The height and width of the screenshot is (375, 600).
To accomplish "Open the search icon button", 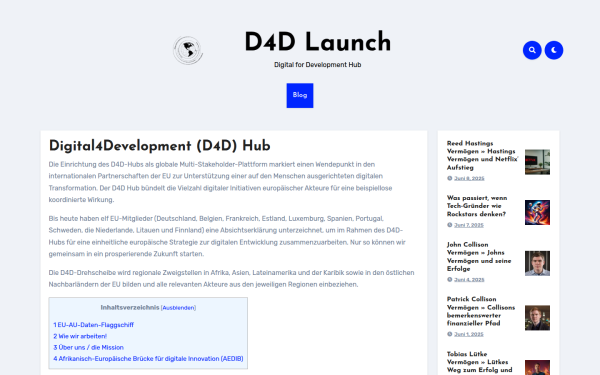I will tap(532, 50).
